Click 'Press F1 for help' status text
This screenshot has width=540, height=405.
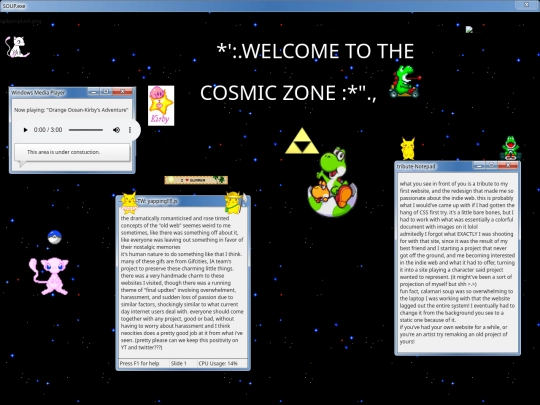[x=139, y=363]
